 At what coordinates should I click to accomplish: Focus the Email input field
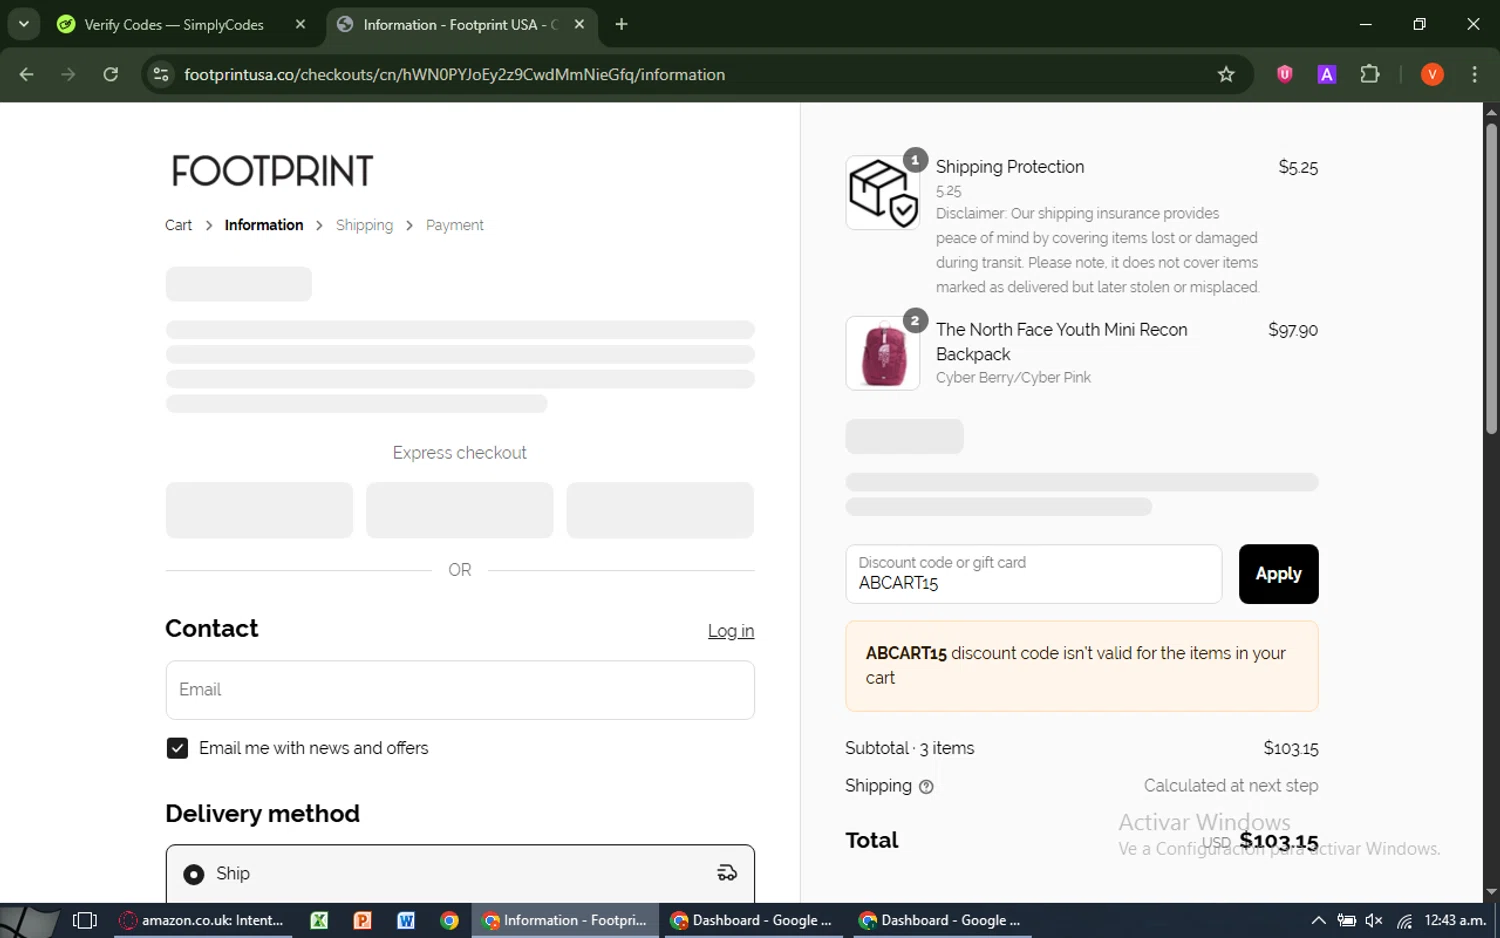[x=460, y=690]
